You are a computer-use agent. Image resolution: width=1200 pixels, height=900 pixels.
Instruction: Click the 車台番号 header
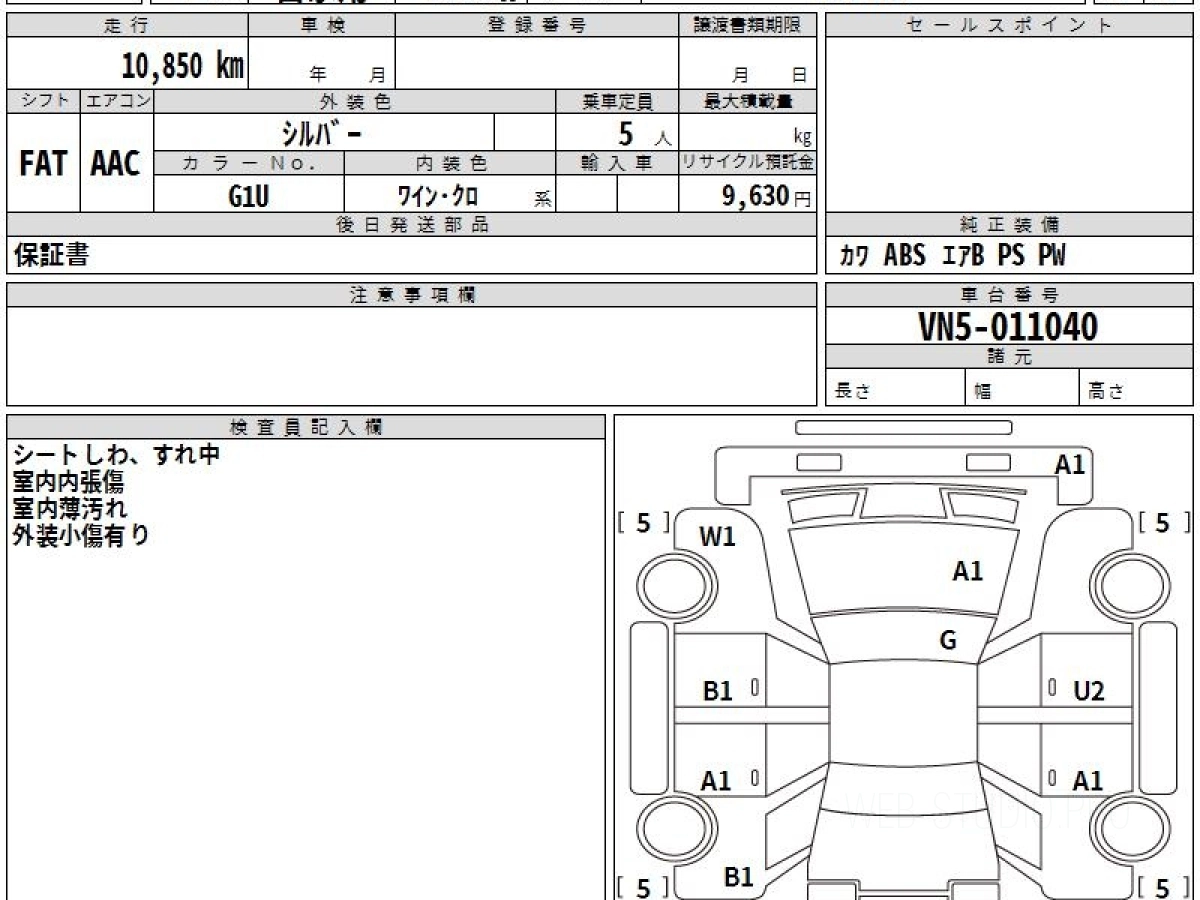coord(1009,295)
